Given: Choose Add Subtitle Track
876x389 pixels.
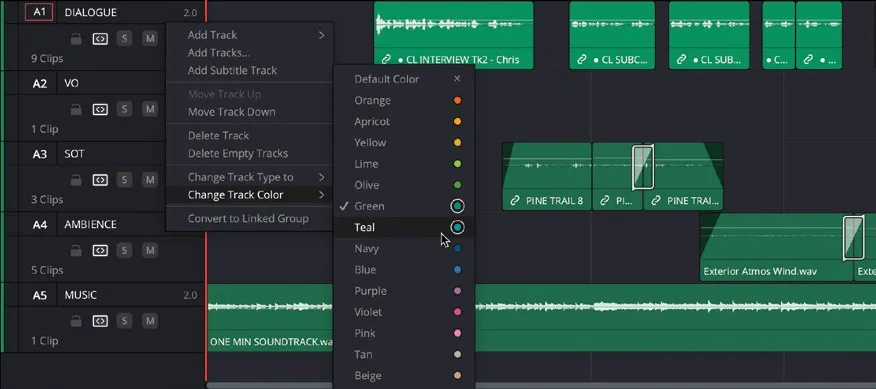Looking at the screenshot, I should click(250, 70).
